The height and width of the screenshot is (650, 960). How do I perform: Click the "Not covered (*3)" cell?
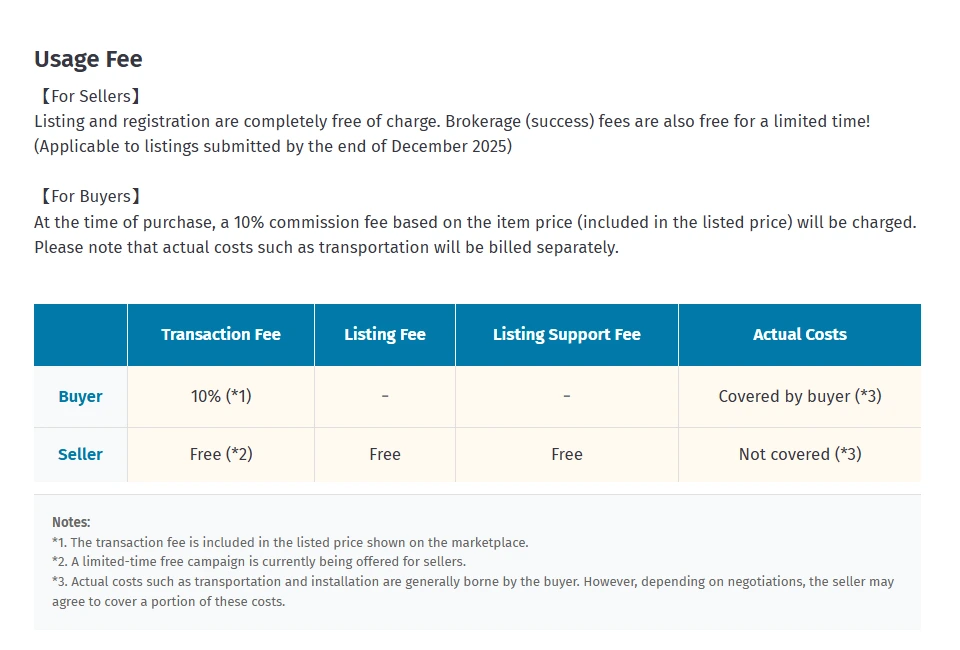coord(799,455)
